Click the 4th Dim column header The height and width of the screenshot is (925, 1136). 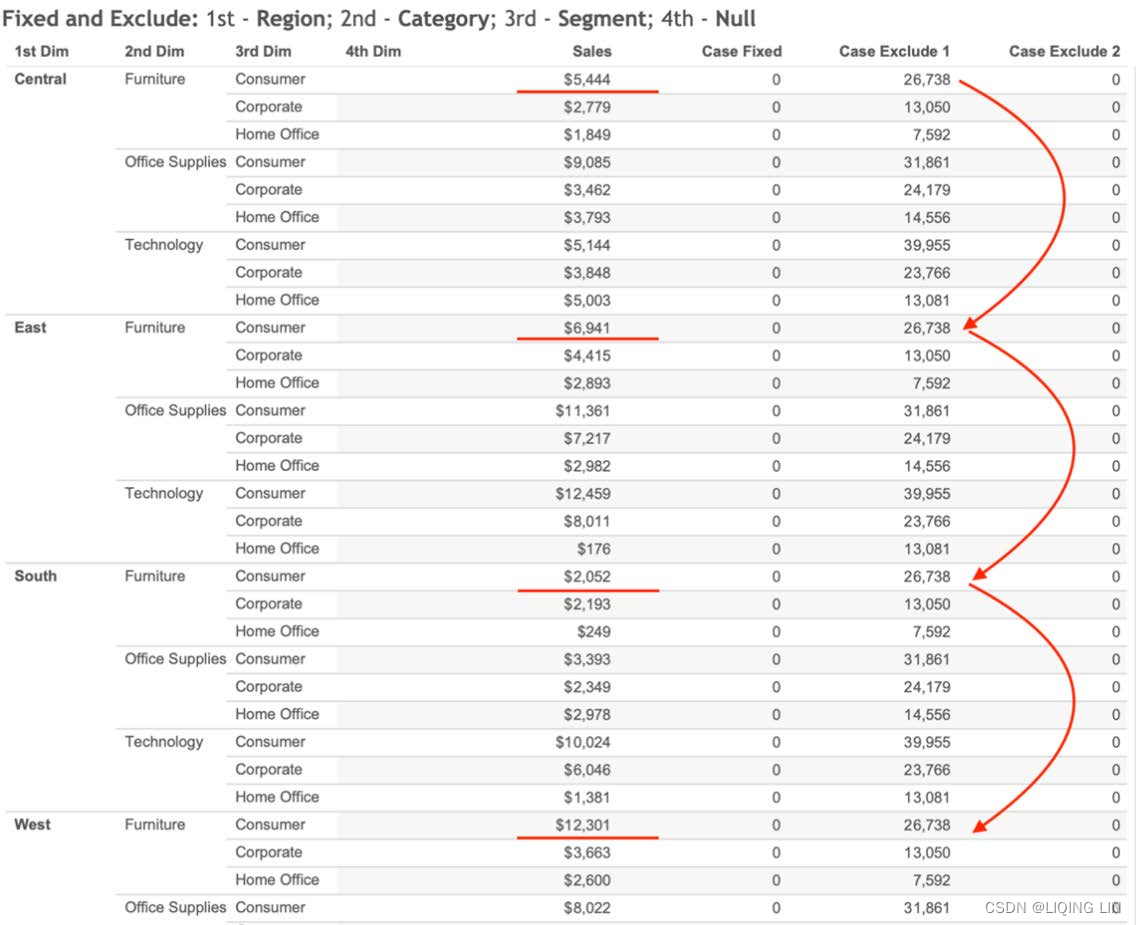click(373, 51)
